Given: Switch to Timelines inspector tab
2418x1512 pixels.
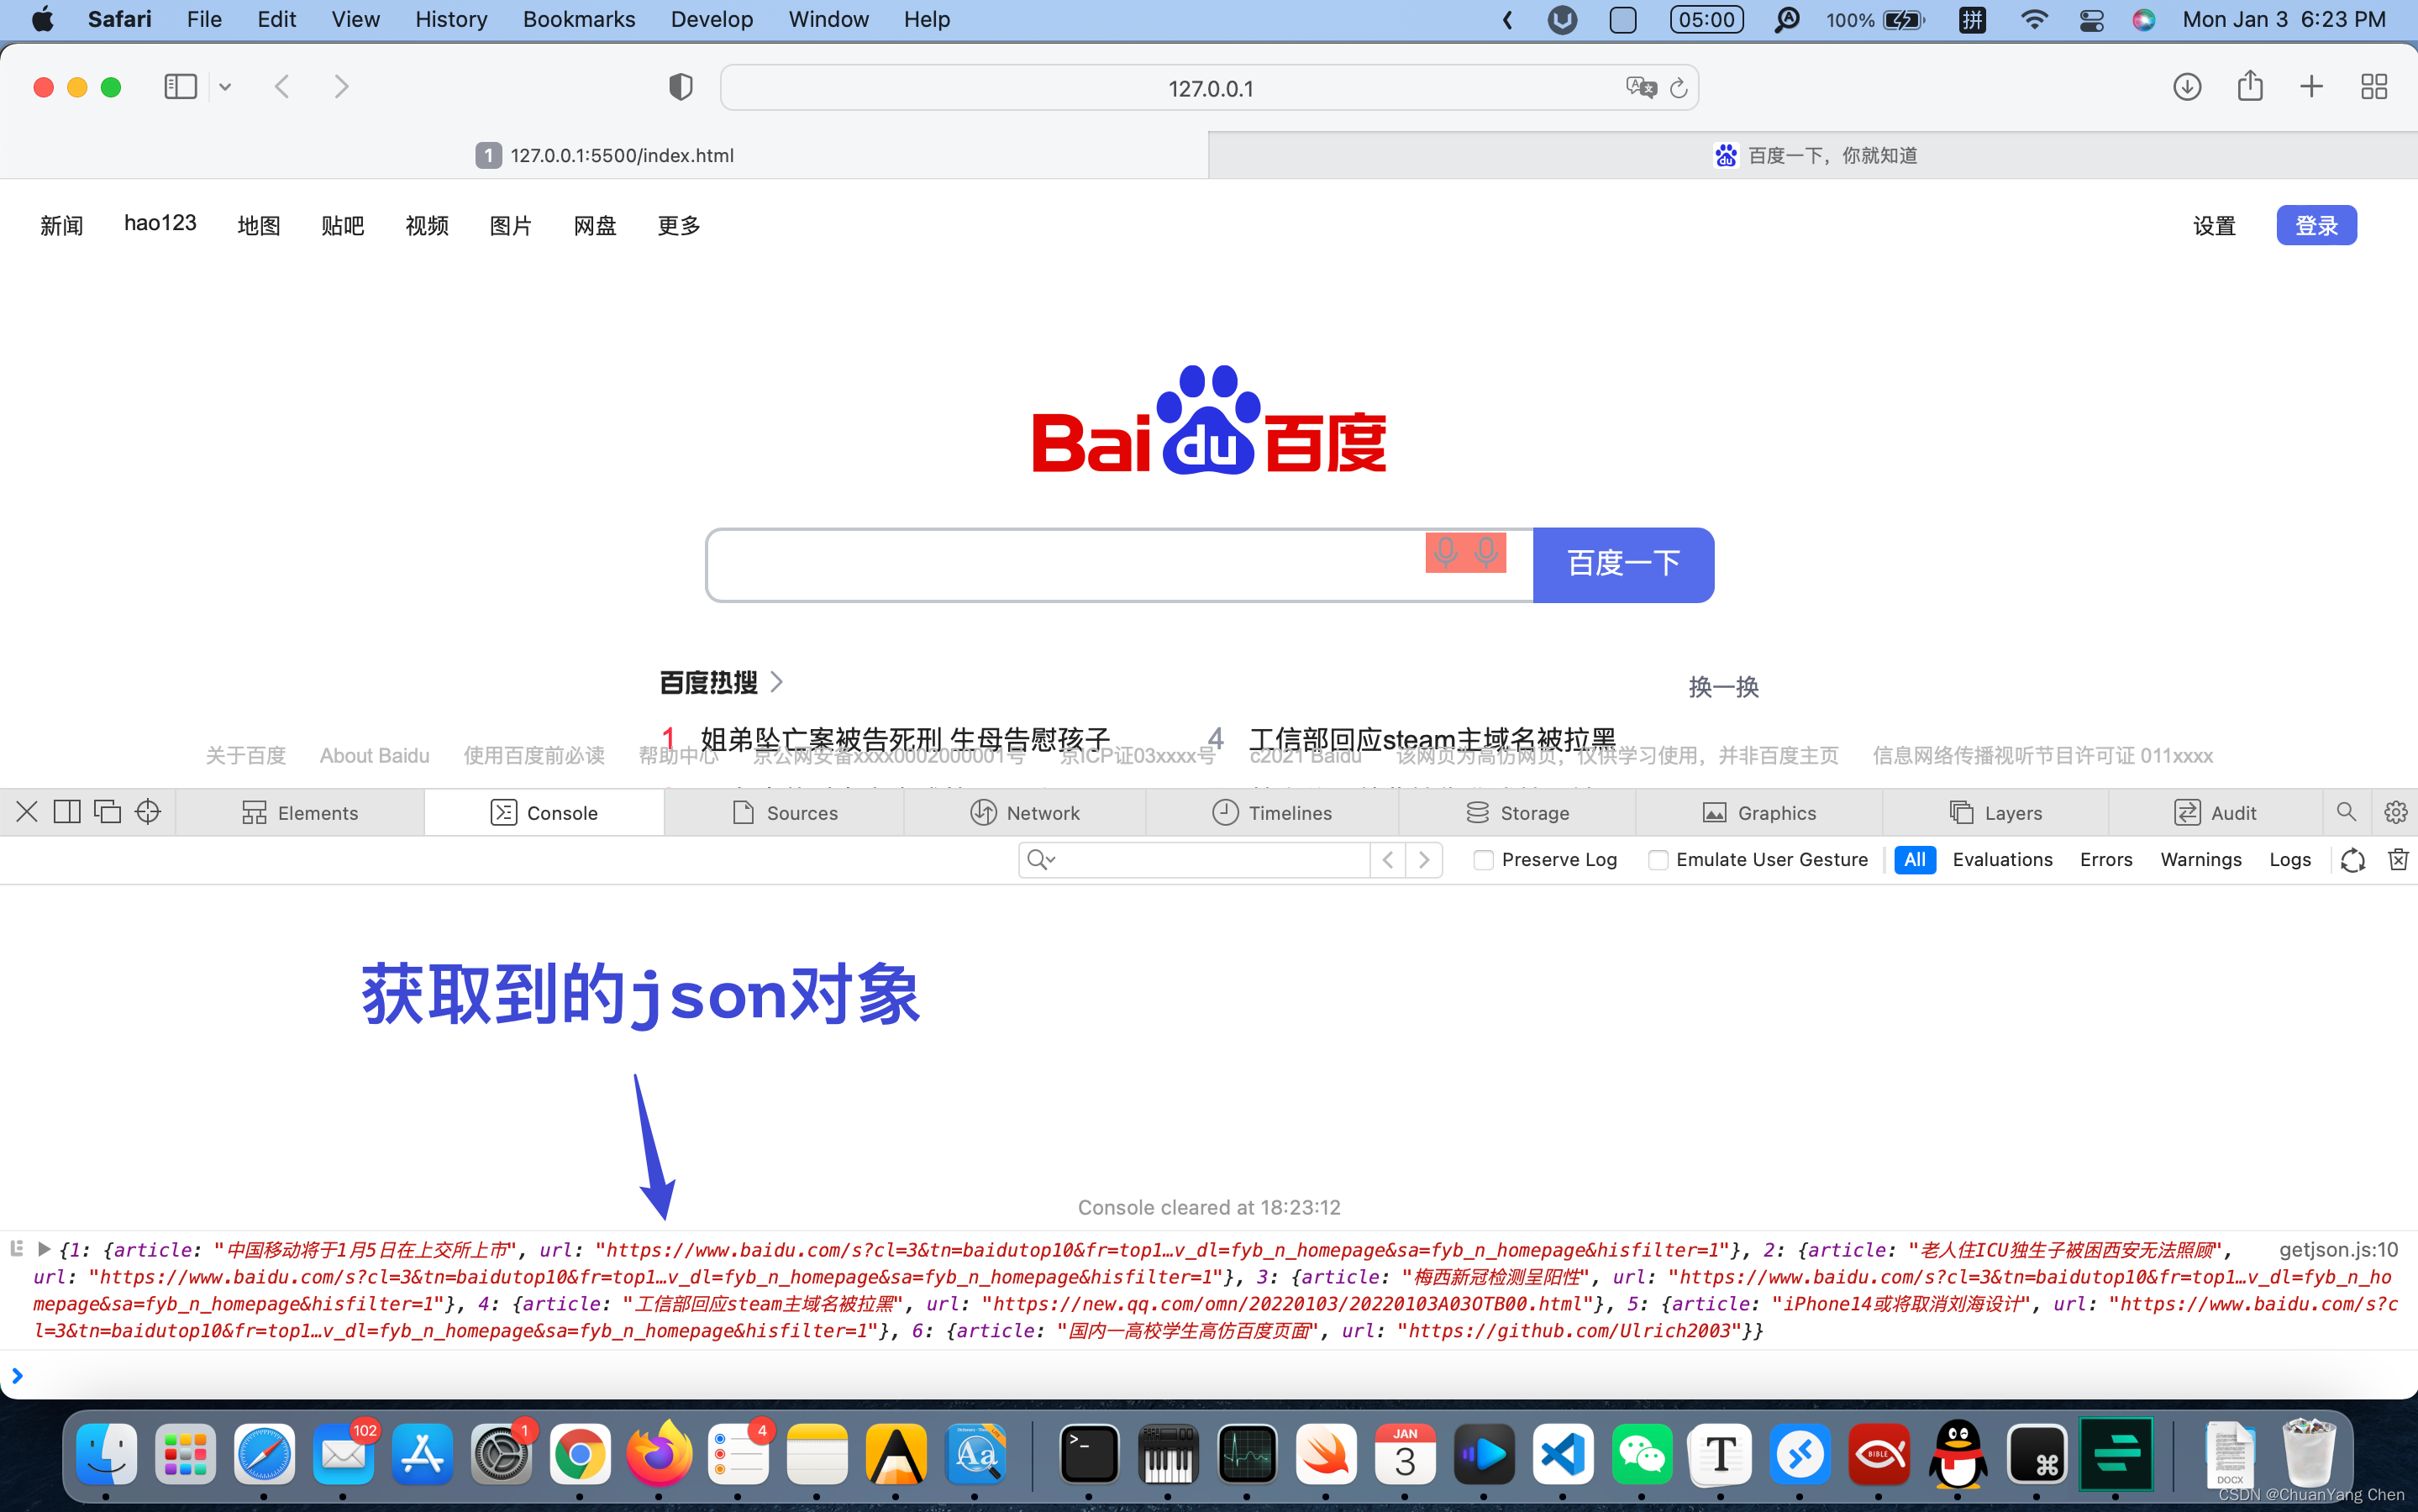Looking at the screenshot, I should coord(1272,813).
